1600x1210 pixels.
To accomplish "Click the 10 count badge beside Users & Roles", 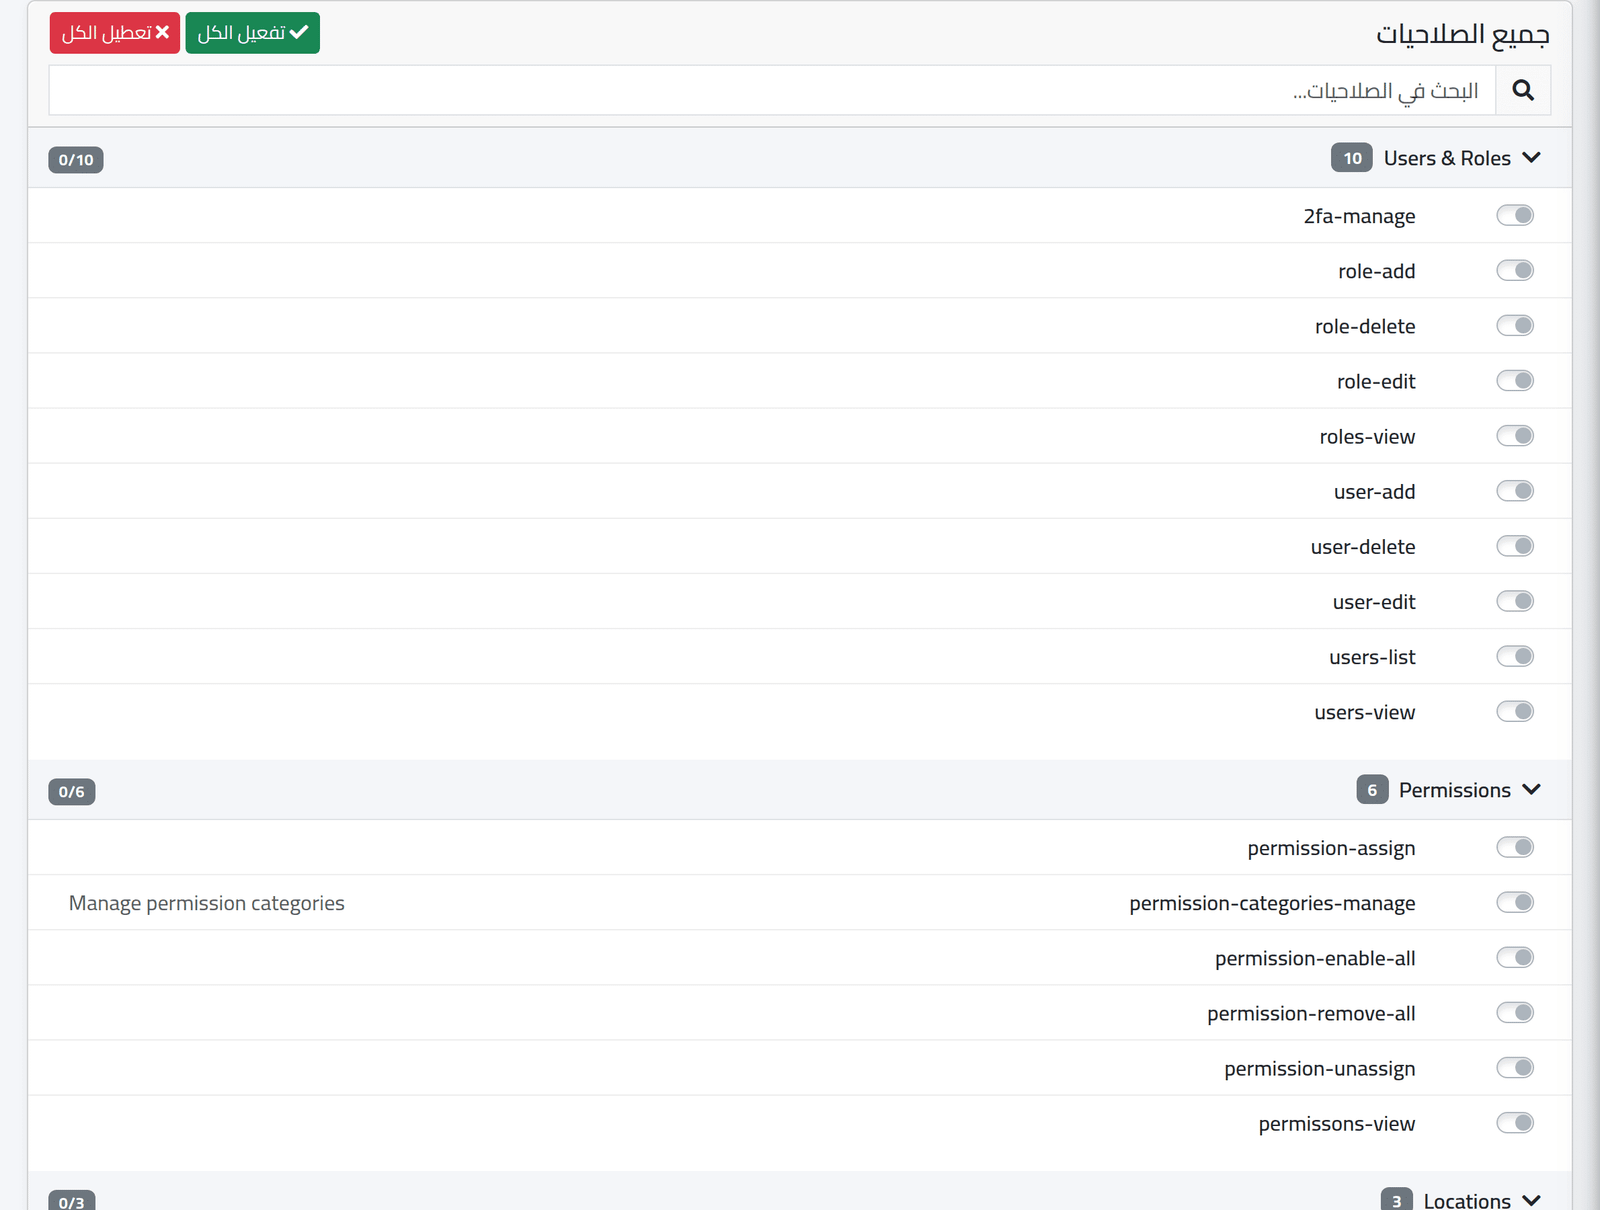I will coord(1352,158).
